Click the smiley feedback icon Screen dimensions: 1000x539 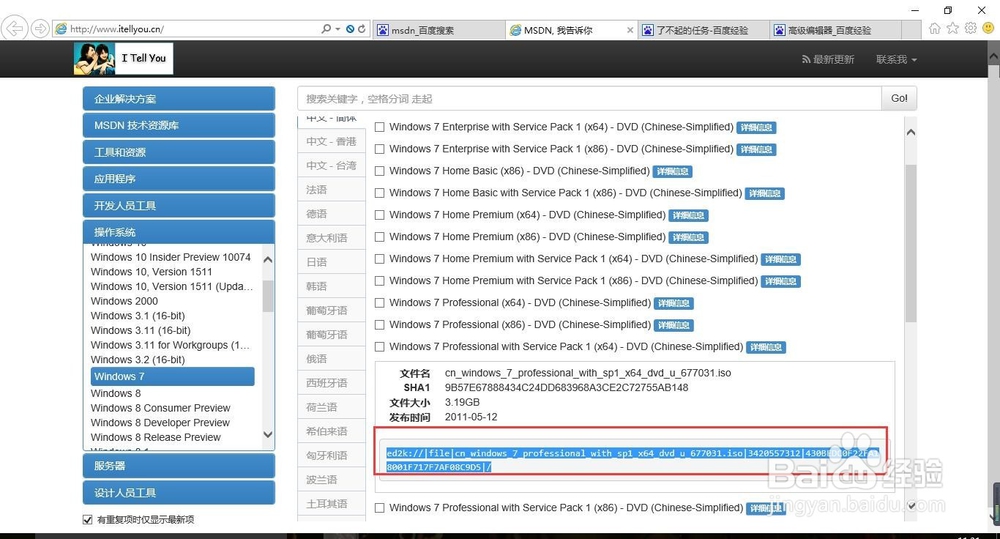988,28
